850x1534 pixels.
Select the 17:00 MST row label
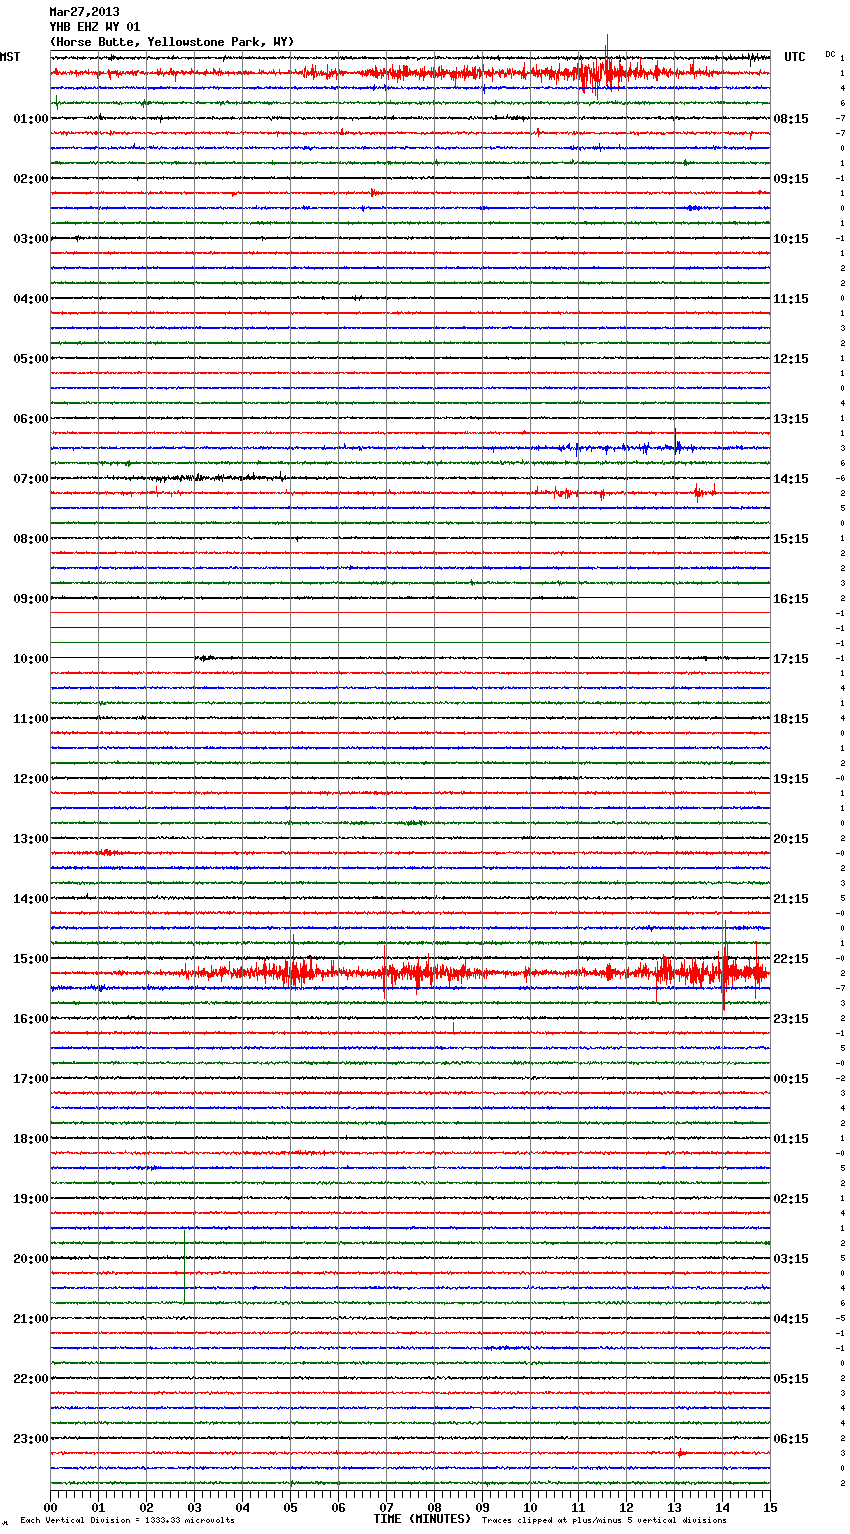[31, 1079]
